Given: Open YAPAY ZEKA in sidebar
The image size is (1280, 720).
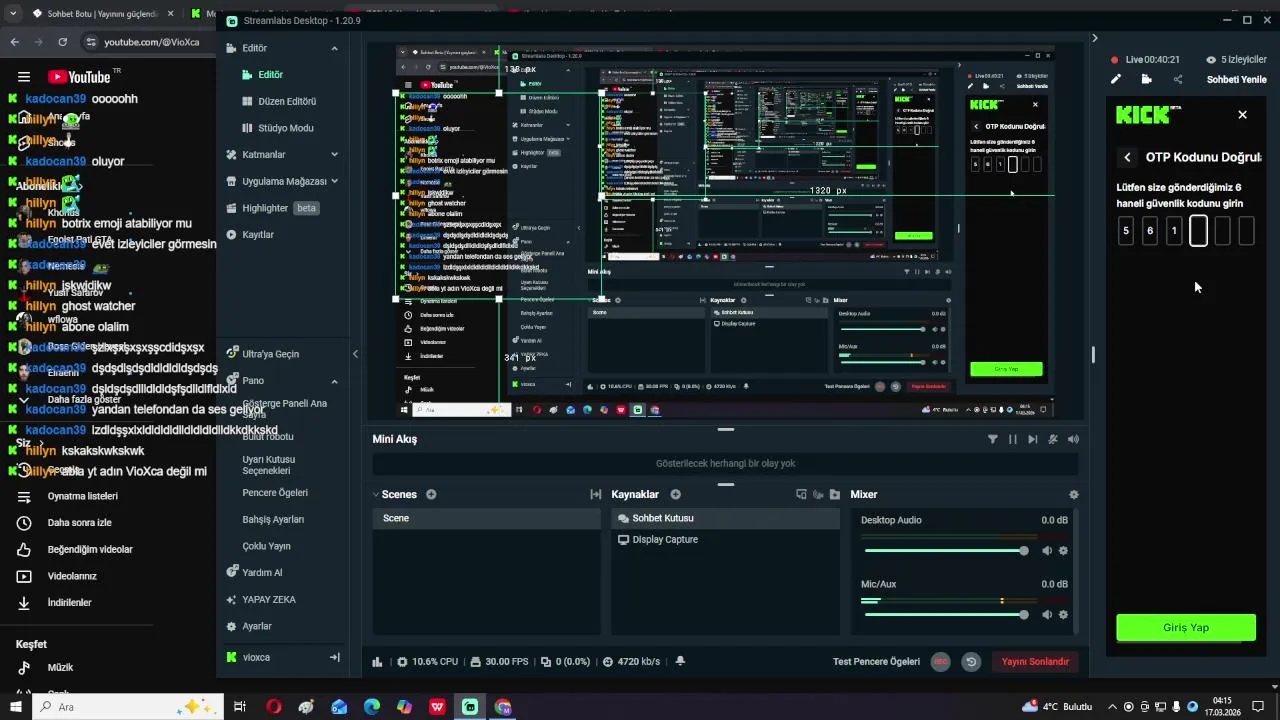Looking at the screenshot, I should [x=260, y=599].
